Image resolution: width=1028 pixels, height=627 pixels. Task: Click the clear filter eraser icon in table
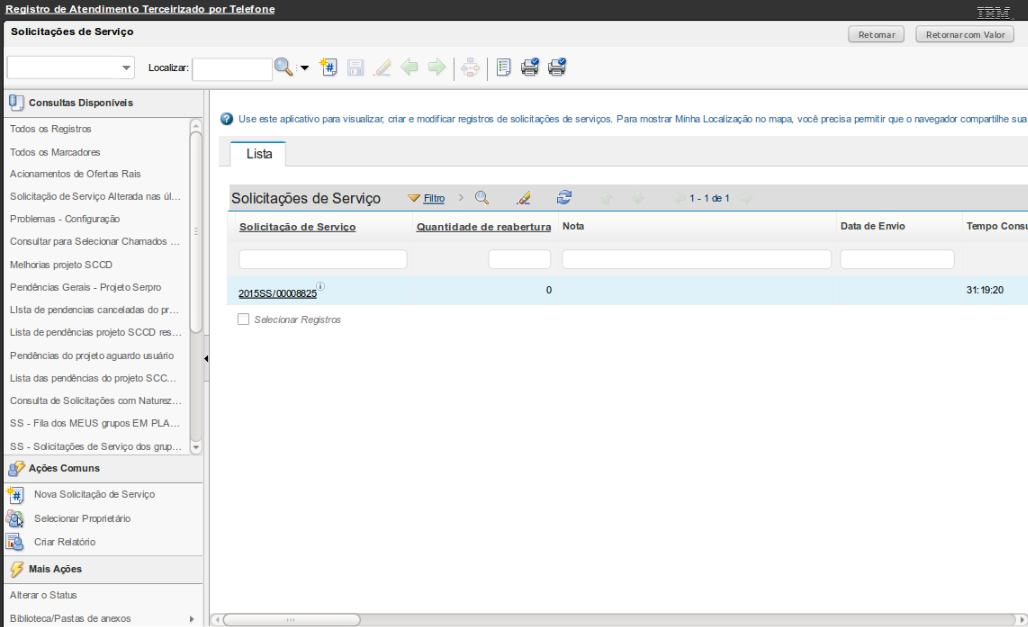coord(524,198)
